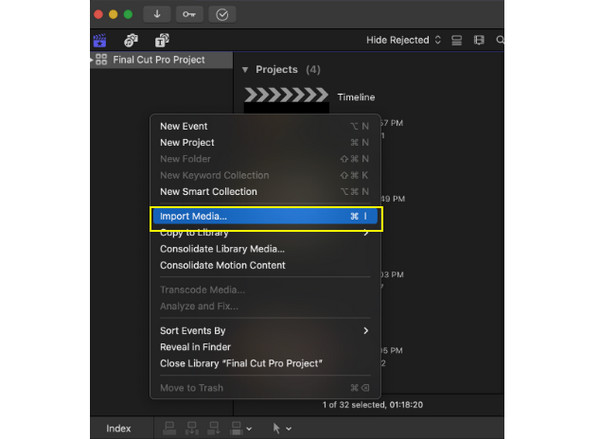Choose New Smart Collection menu item
Viewport: 600px width, 439px height.
pyautogui.click(x=264, y=192)
